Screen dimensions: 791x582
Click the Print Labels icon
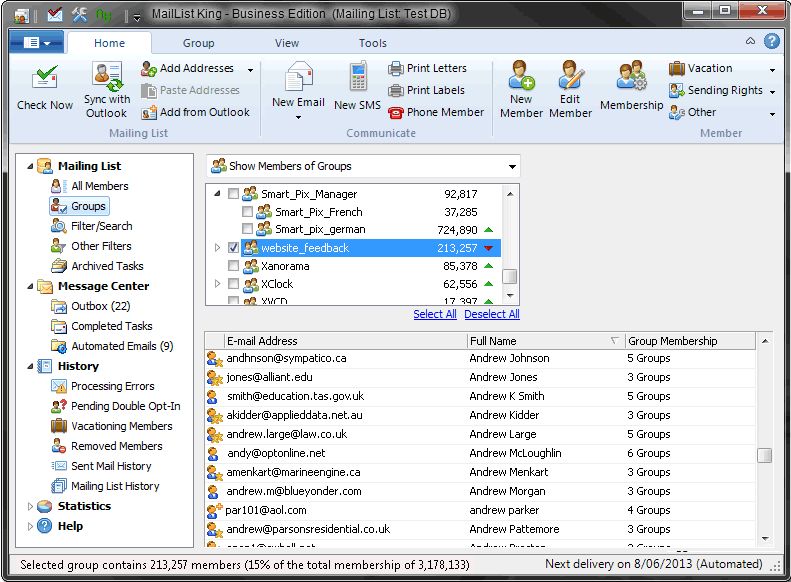[x=396, y=90]
